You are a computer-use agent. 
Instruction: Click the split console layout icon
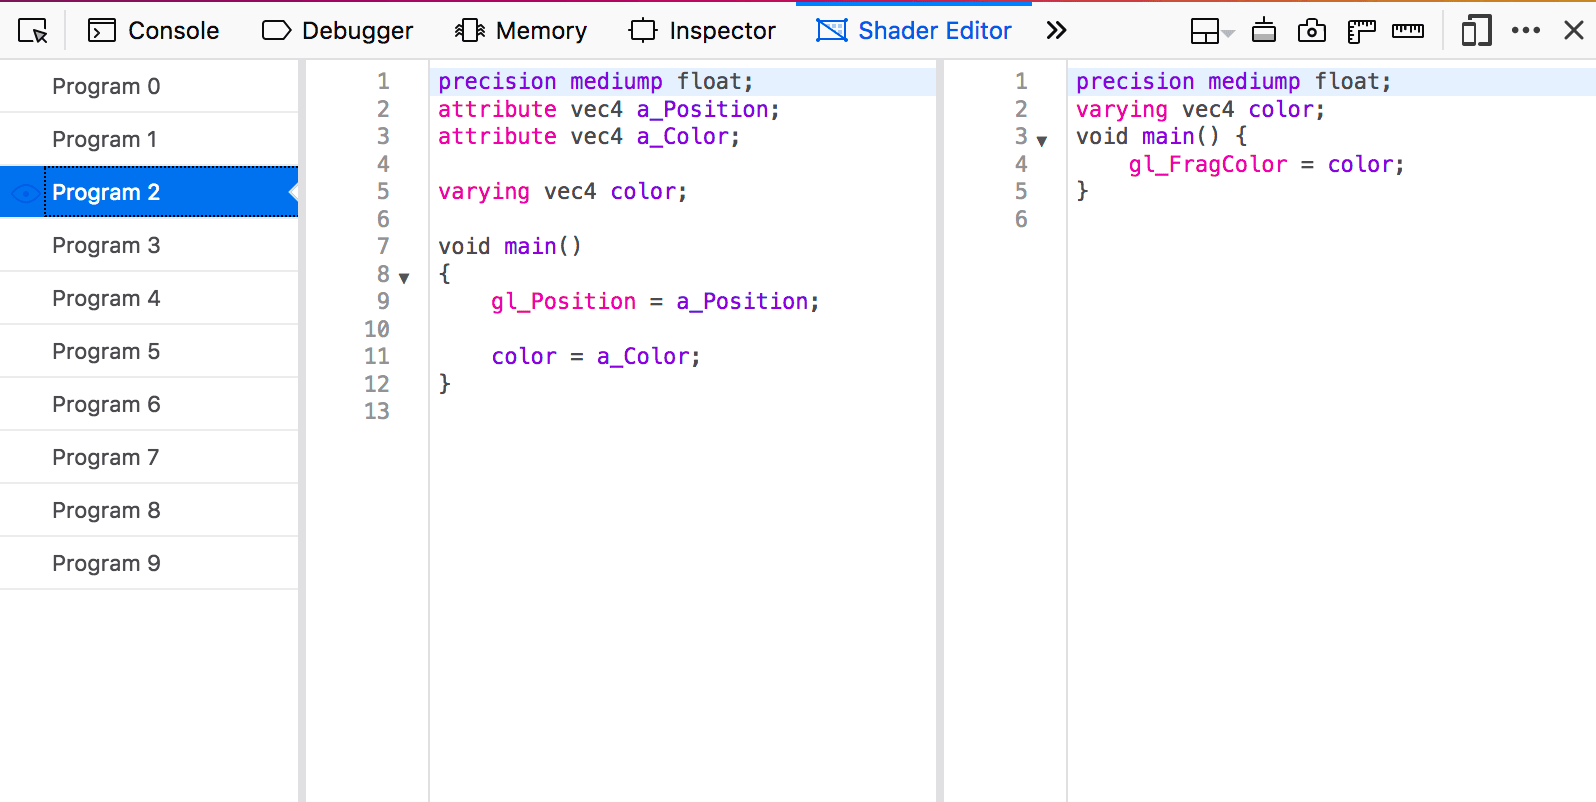[1206, 31]
